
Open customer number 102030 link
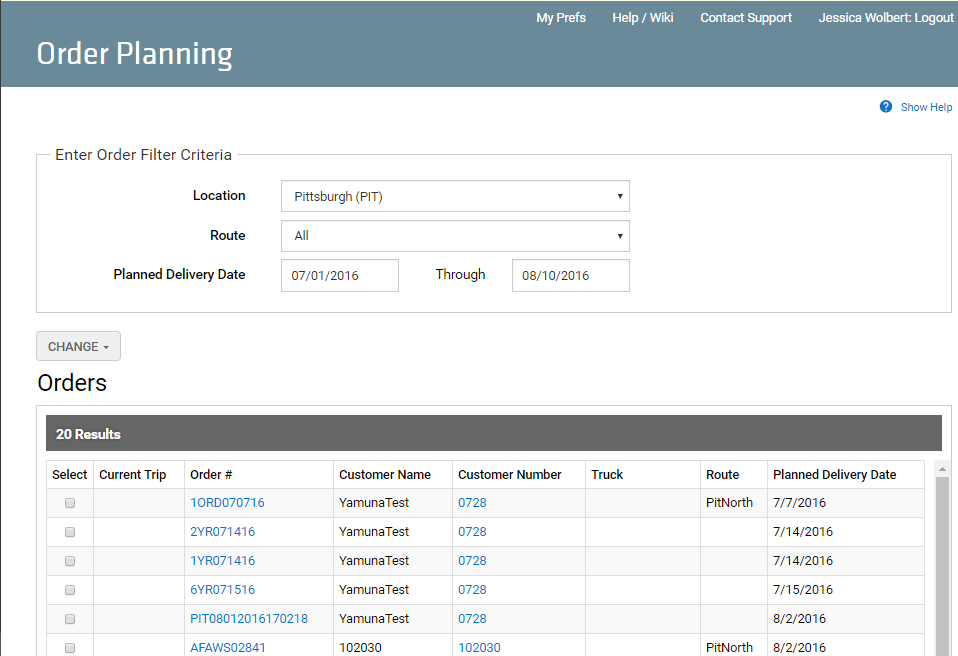pyautogui.click(x=479, y=647)
